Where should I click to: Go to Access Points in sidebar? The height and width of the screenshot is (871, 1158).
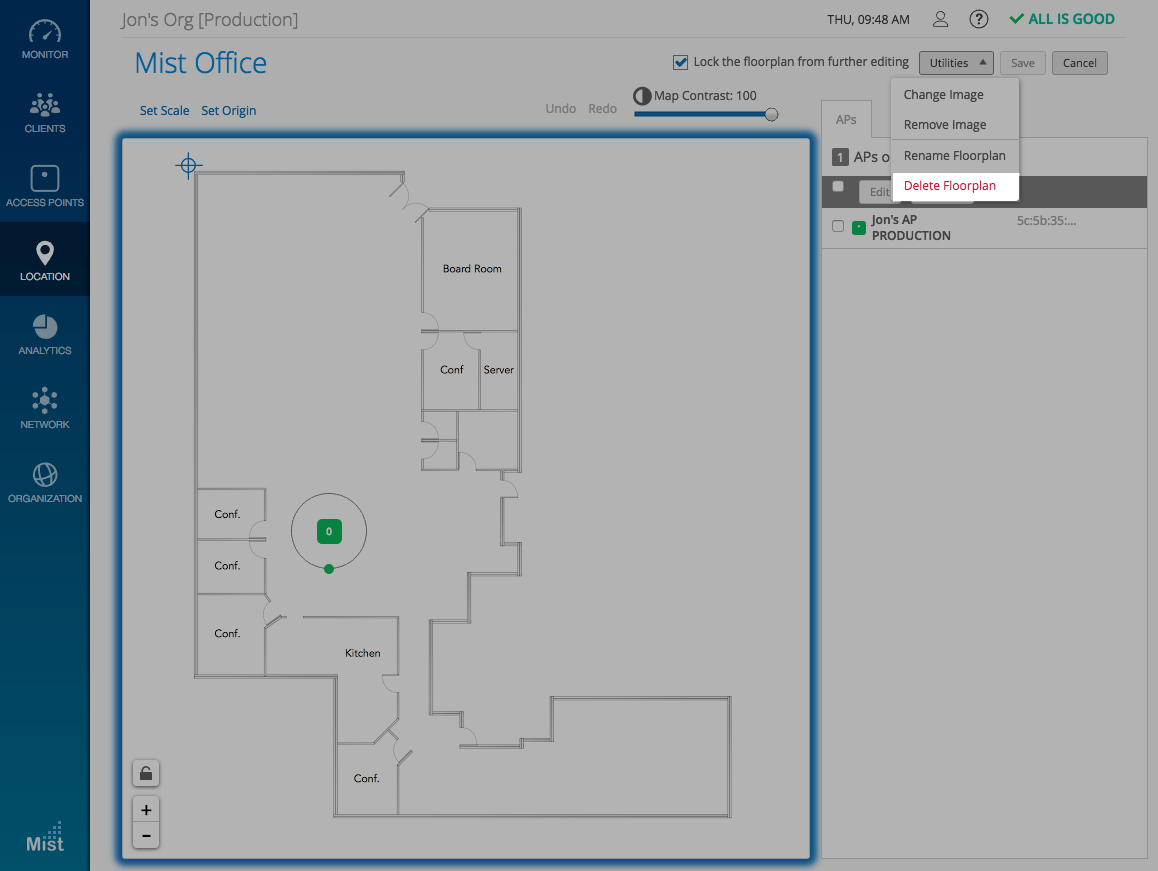(44, 186)
